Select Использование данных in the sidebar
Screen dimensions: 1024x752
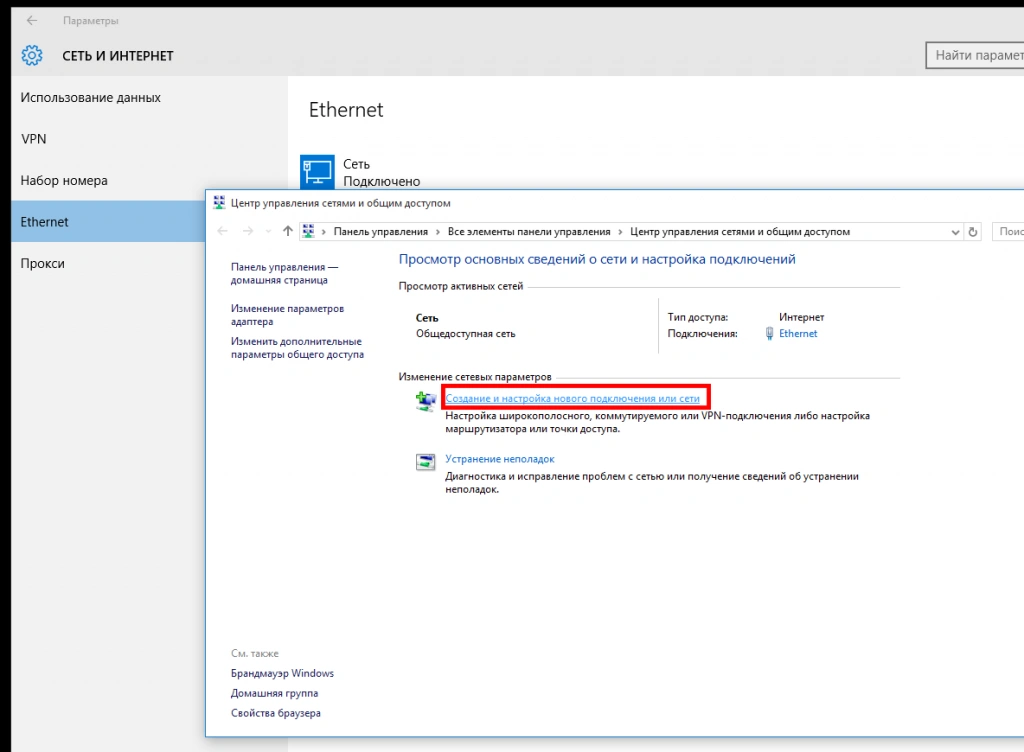coord(91,98)
